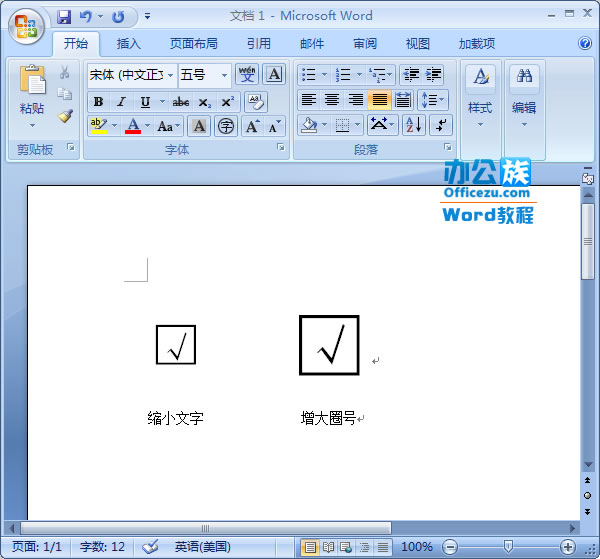Toggle underline formatting
Viewport: 600px width, 559px height.
(x=145, y=102)
